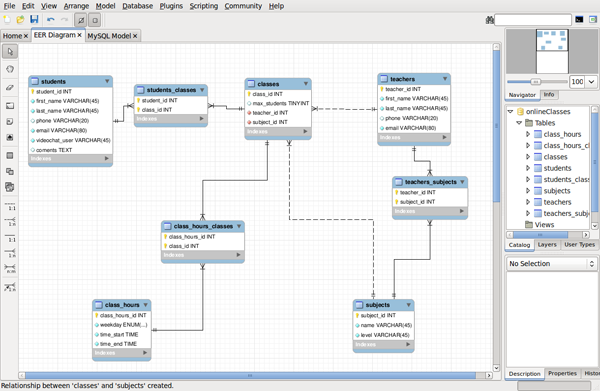The width and height of the screenshot is (600, 391).
Task: Select the eraser tool
Action: tap(10, 88)
